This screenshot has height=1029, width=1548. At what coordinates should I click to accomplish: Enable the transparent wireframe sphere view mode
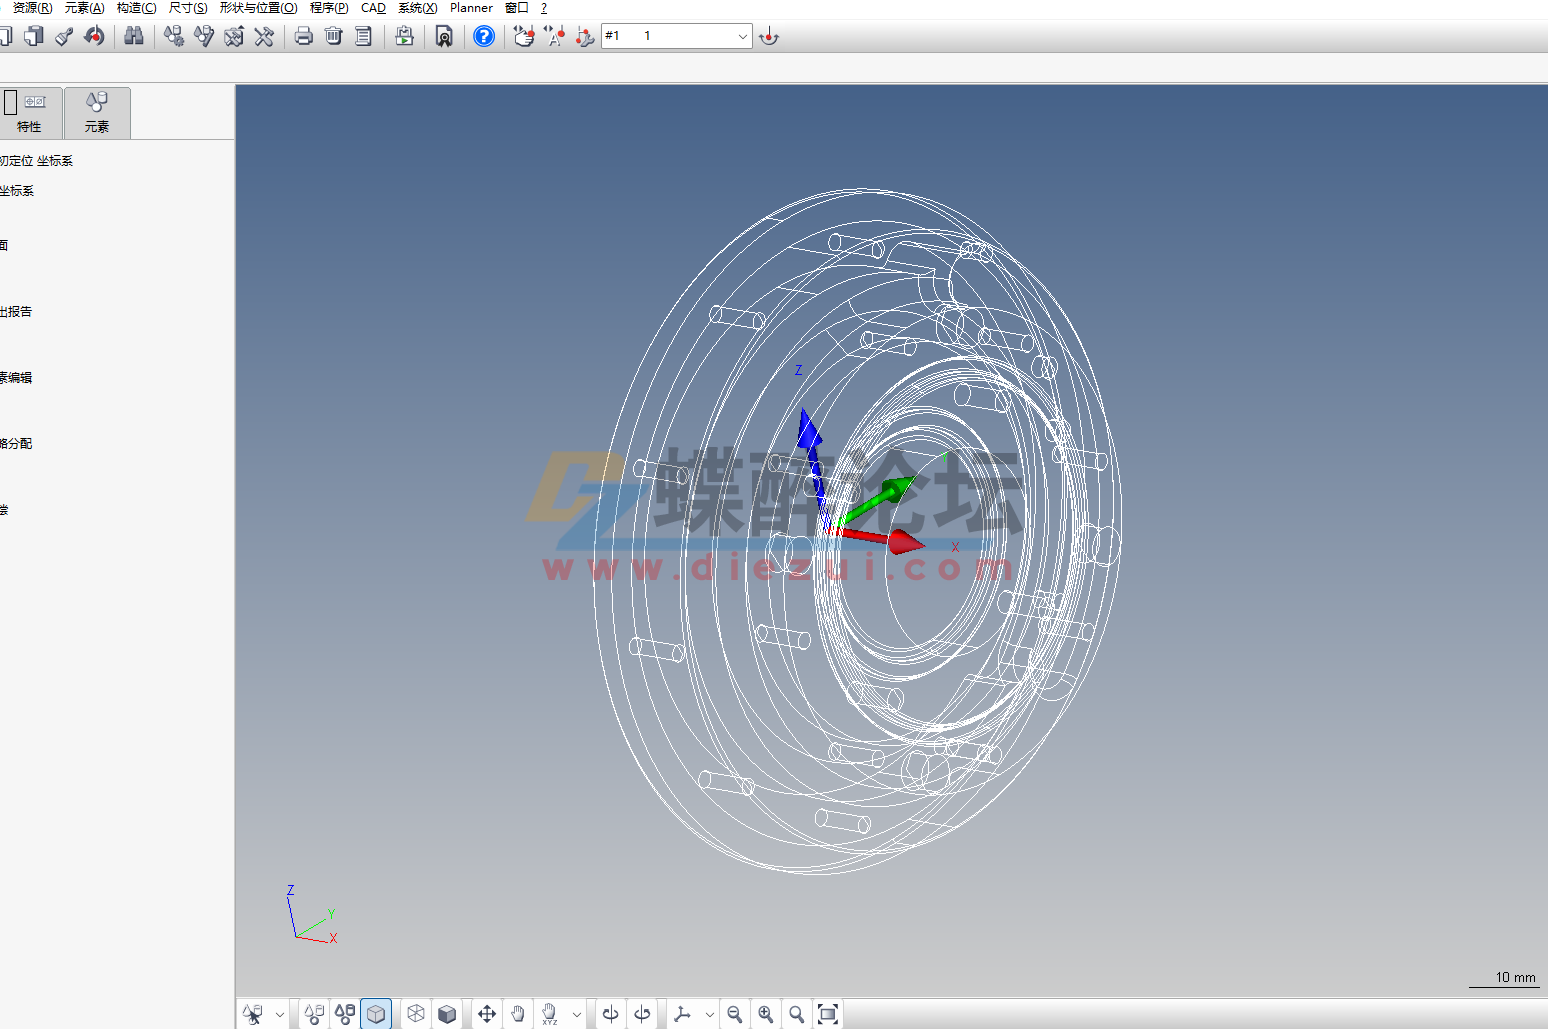[x=415, y=1013]
